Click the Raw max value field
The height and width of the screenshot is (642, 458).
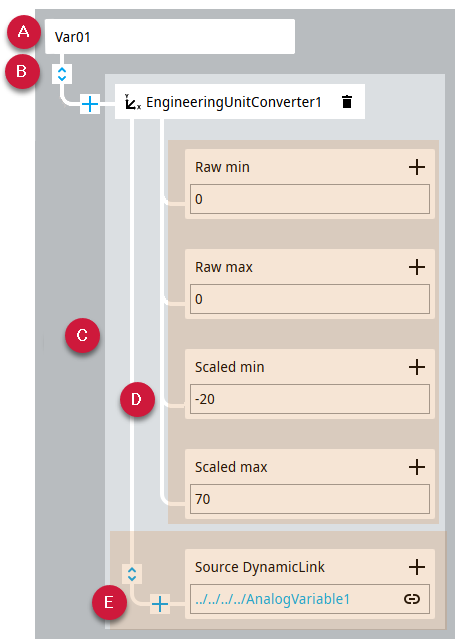[310, 299]
